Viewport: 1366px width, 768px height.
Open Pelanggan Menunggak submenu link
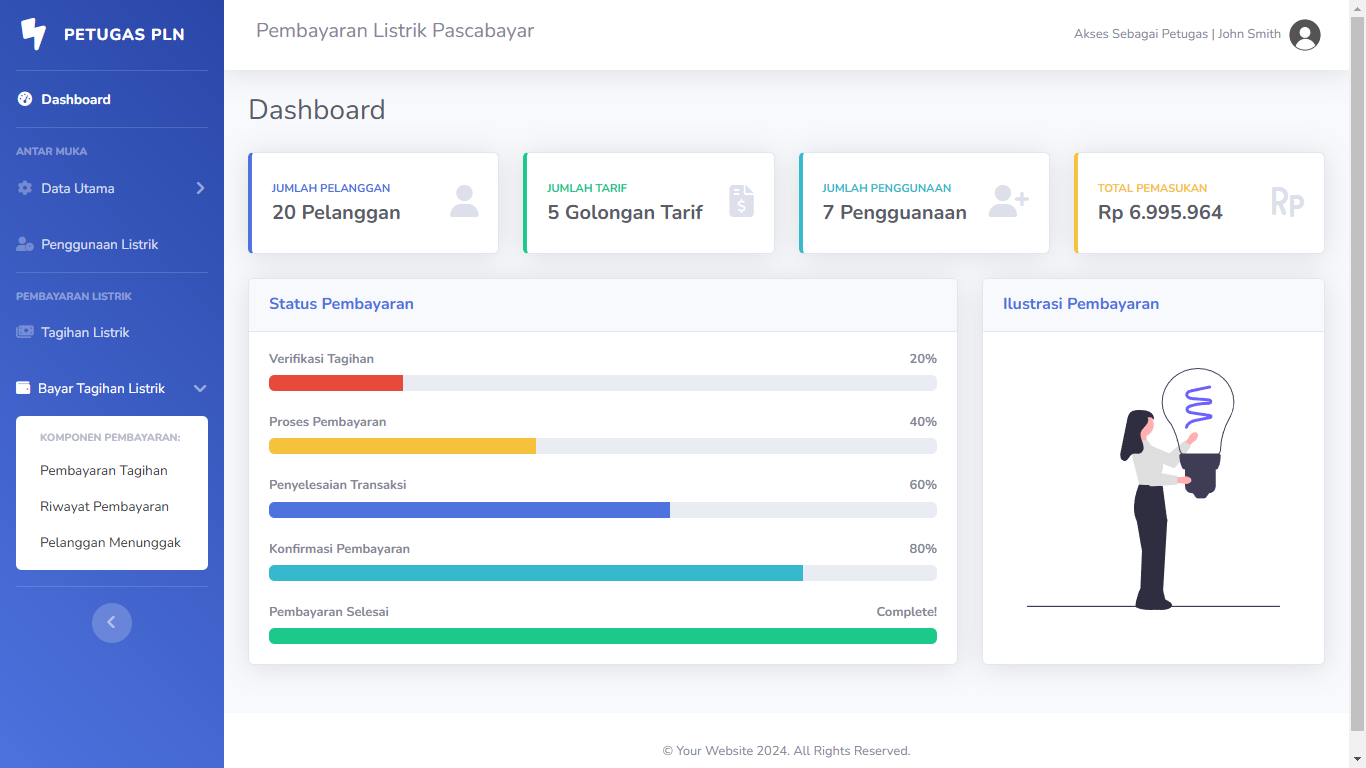click(110, 542)
